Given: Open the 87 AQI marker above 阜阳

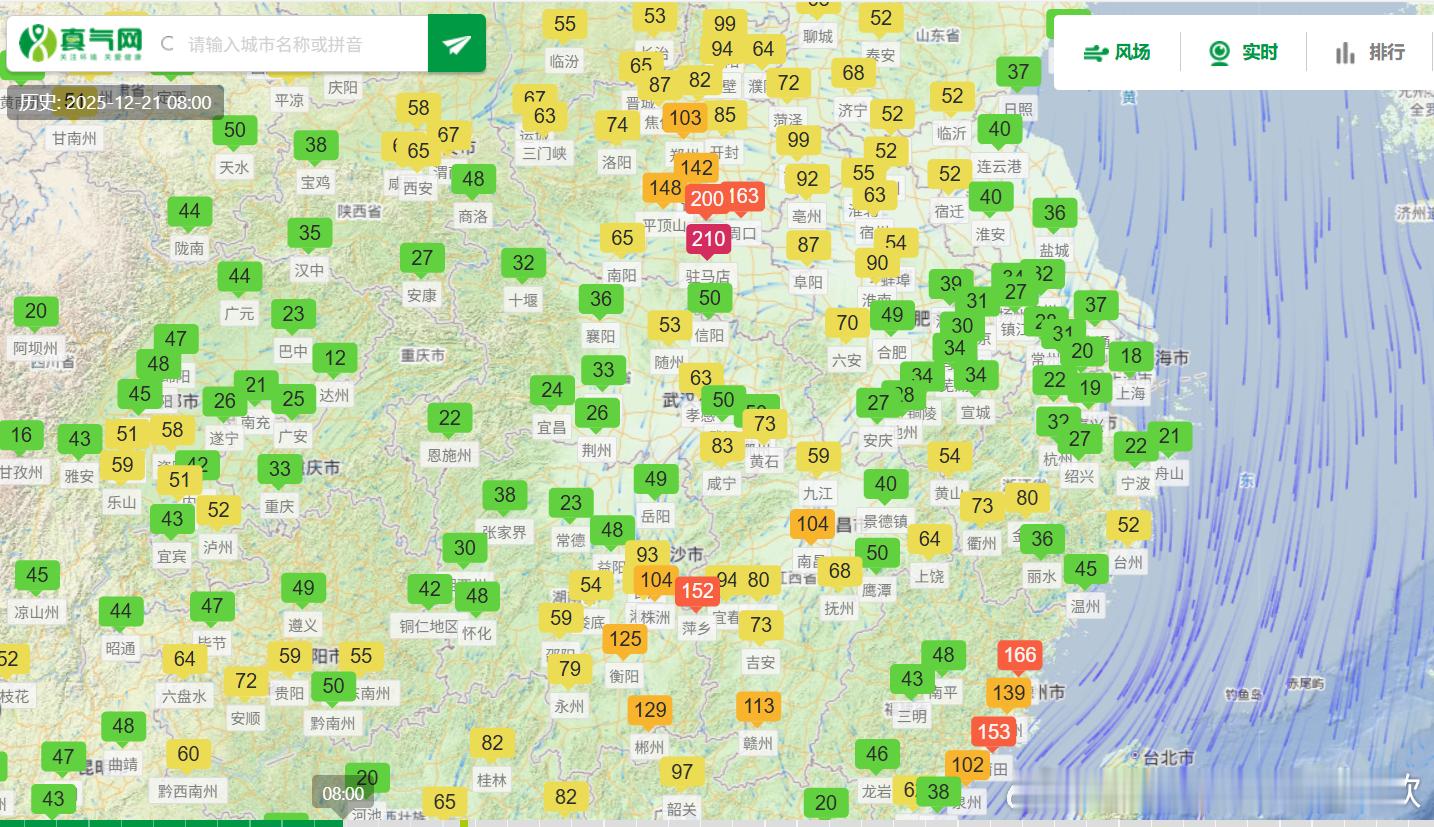Looking at the screenshot, I should click(x=808, y=245).
